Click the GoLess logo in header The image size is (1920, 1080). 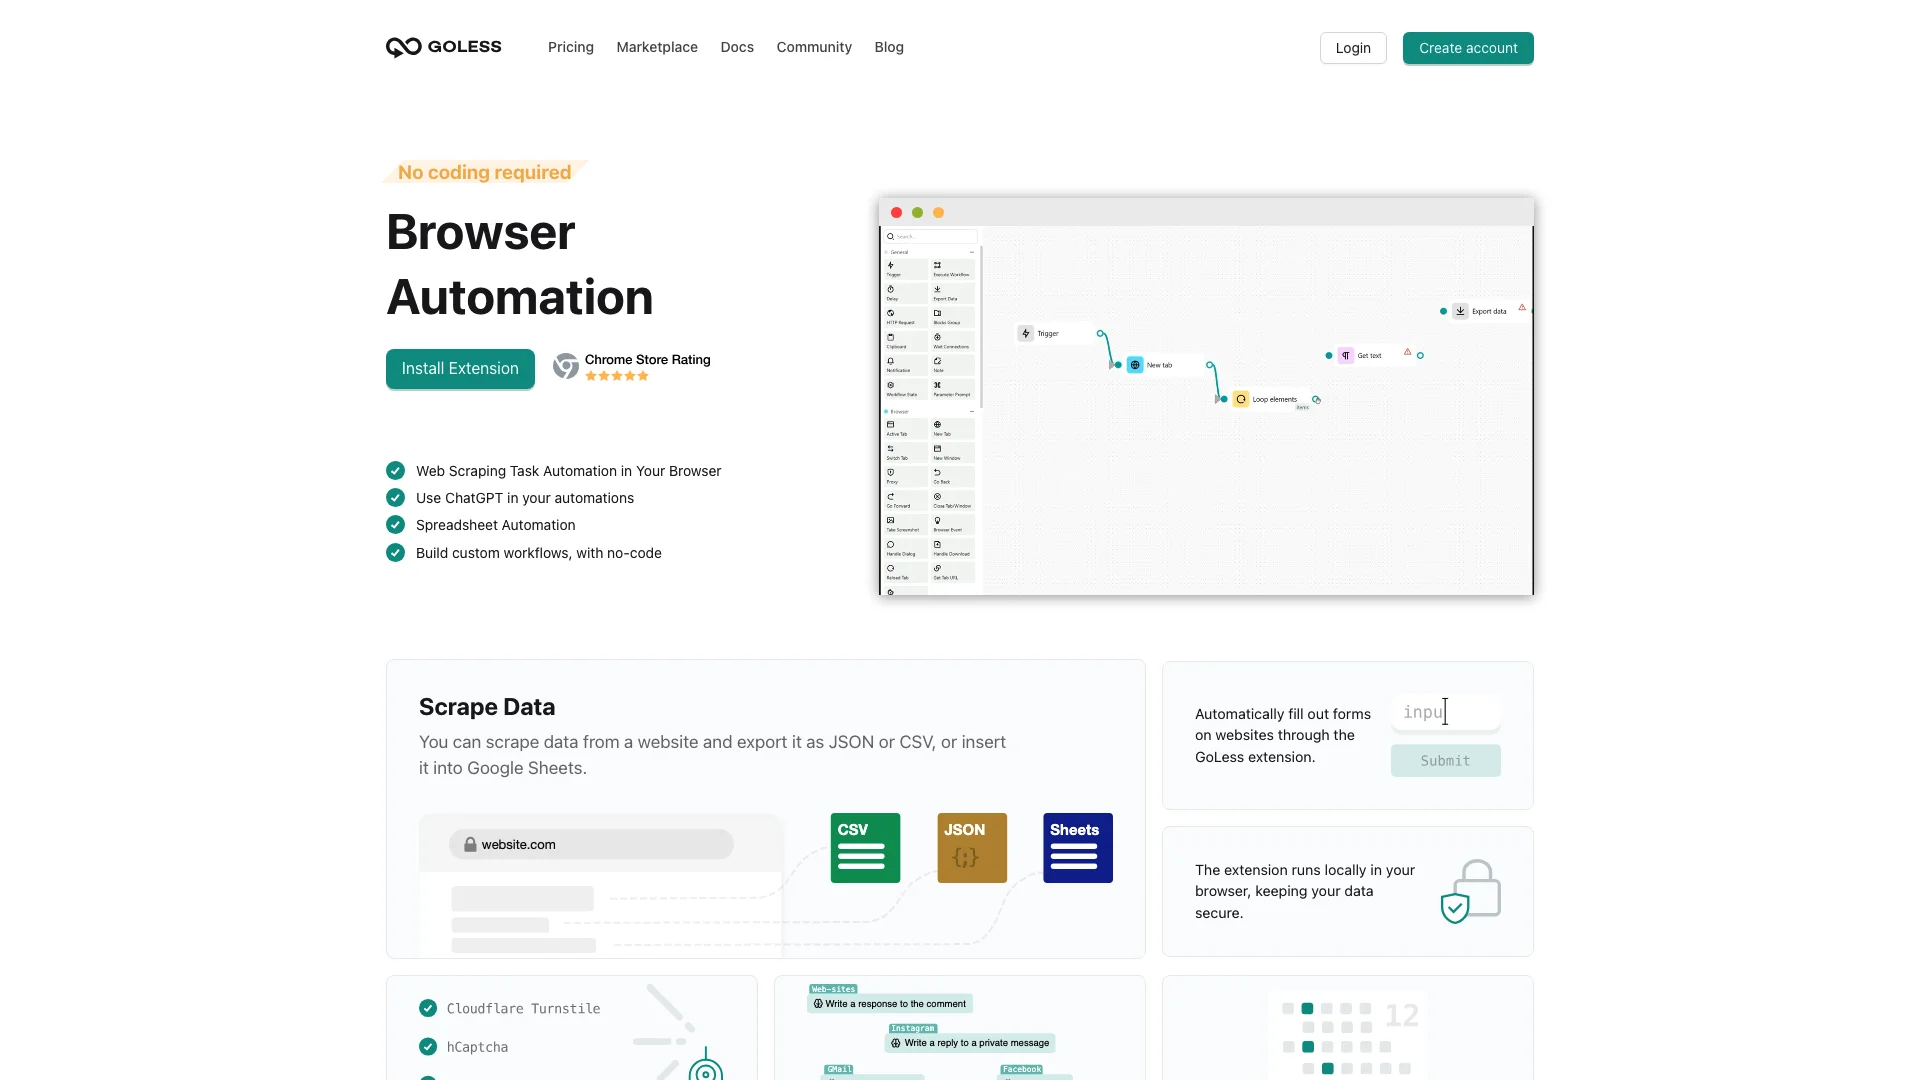point(444,47)
